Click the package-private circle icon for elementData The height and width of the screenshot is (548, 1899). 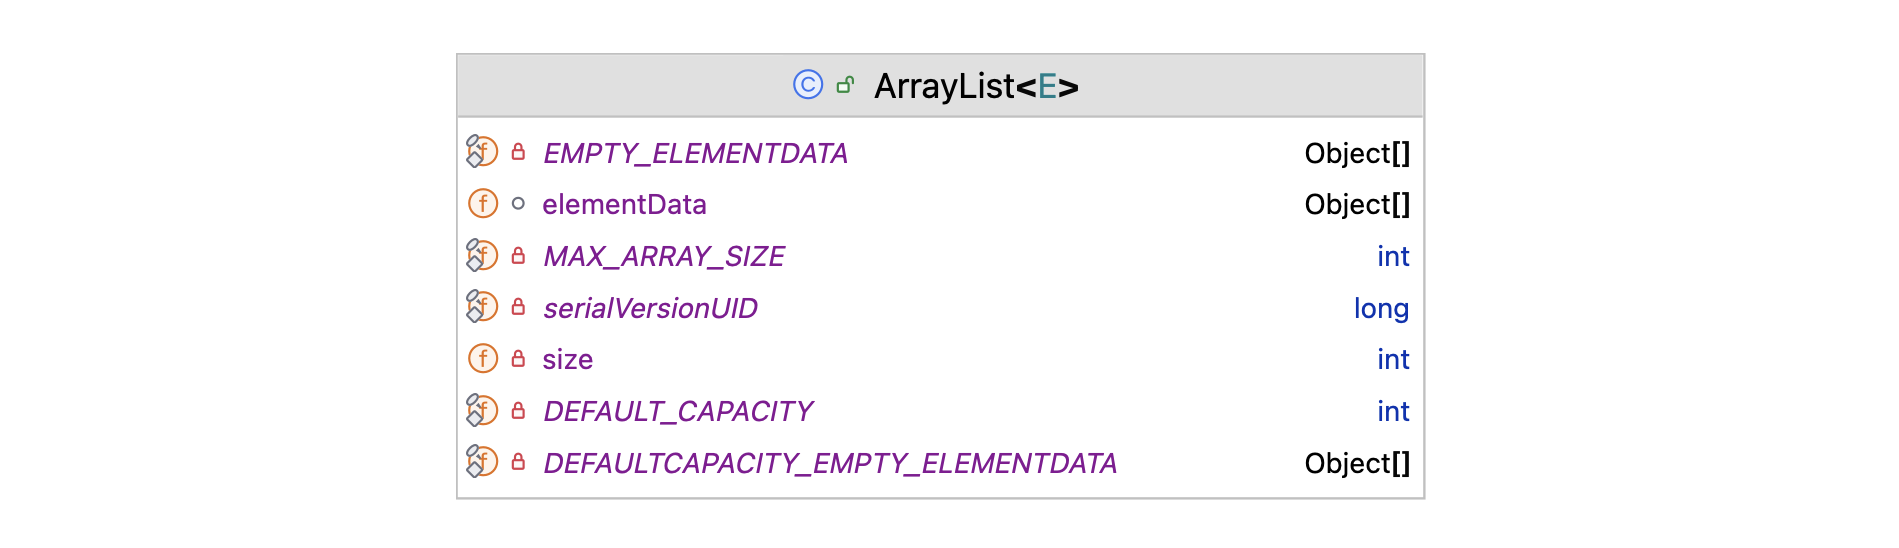click(x=518, y=204)
